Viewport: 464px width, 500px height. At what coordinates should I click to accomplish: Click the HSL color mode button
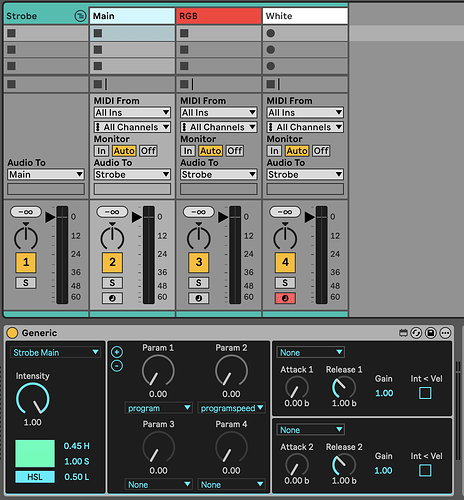35,477
